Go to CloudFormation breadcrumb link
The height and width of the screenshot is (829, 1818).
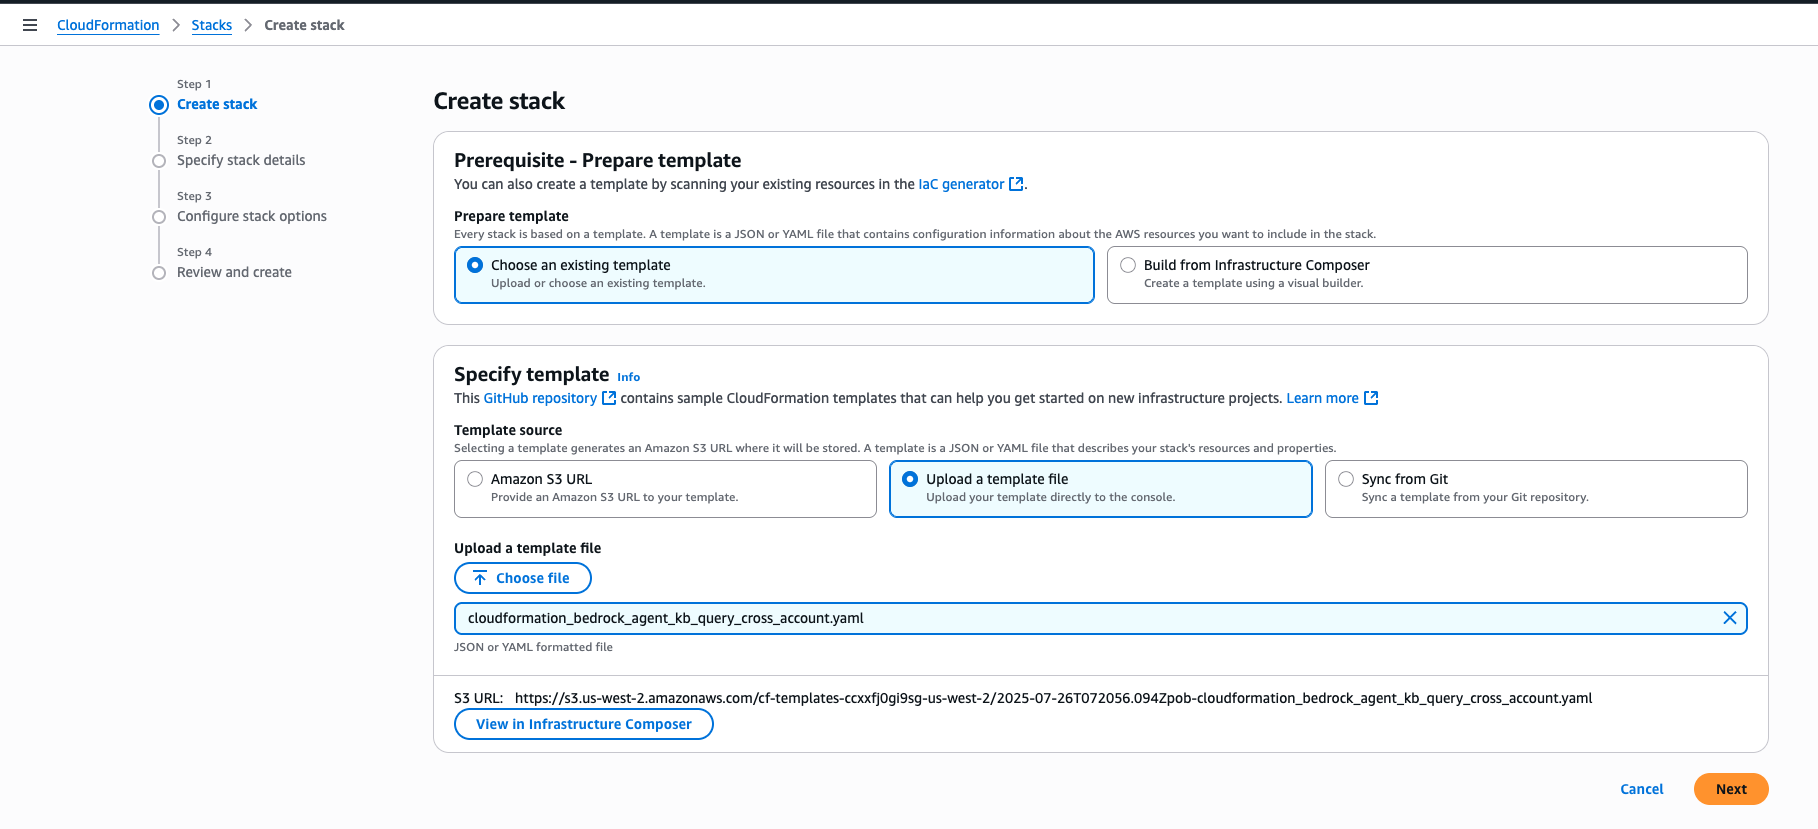(108, 25)
